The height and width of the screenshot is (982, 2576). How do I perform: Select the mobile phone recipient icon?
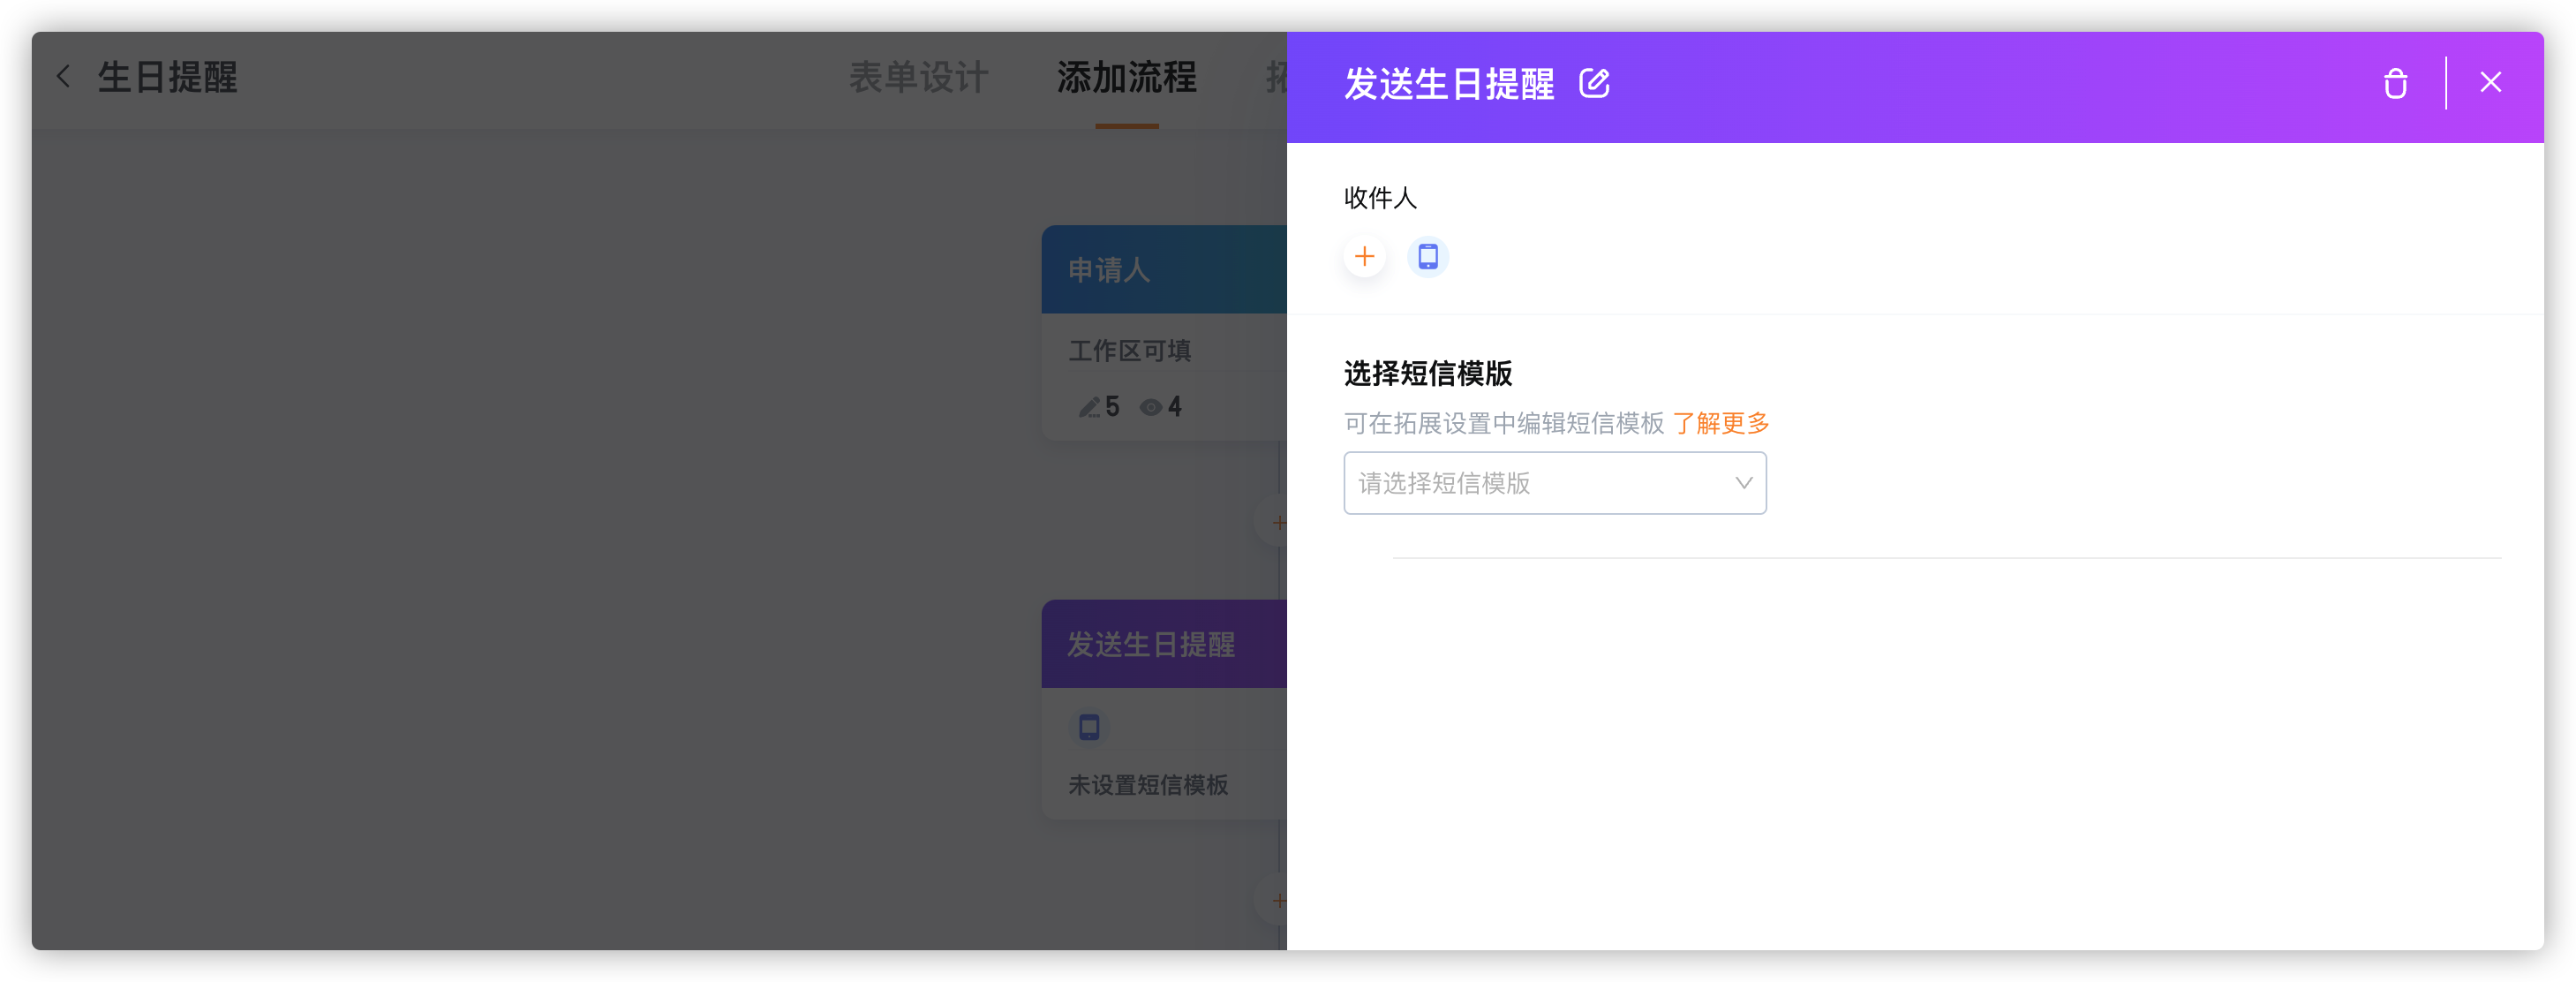[1428, 257]
